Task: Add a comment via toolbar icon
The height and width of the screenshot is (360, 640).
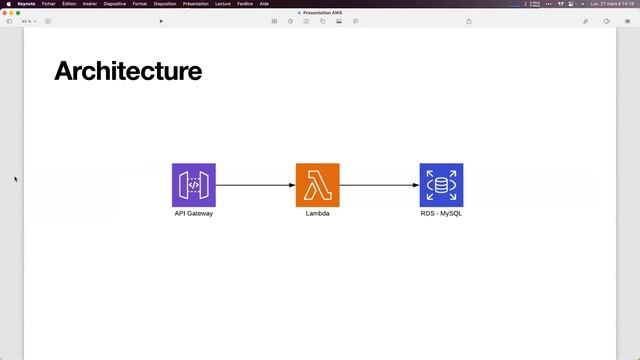Action: pos(356,21)
